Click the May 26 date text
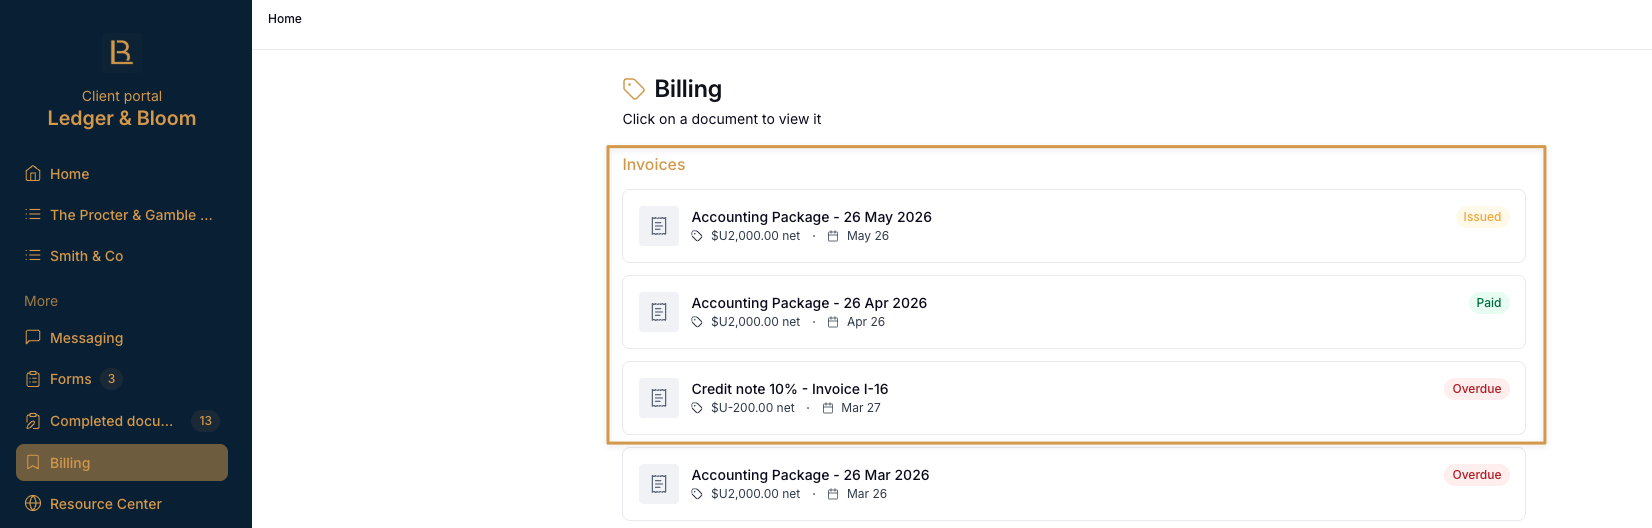Screen dimensions: 1652x528 click(868, 236)
